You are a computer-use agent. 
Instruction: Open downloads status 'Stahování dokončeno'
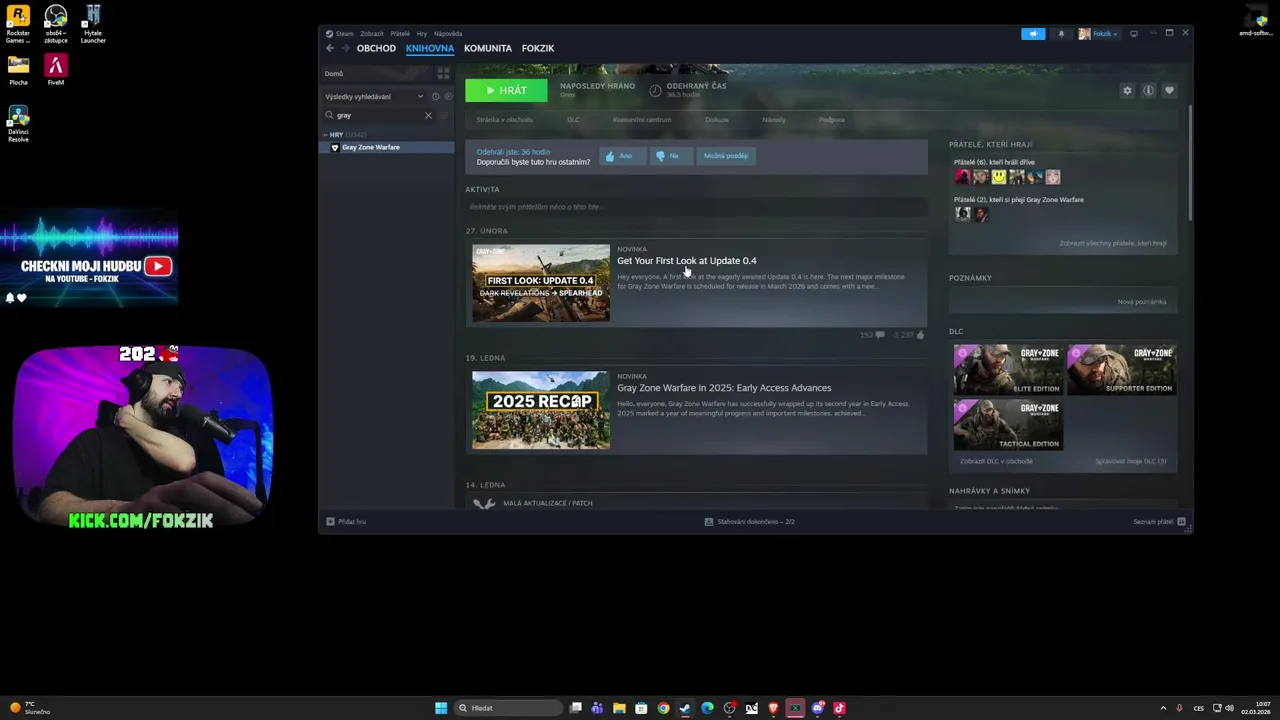coord(750,522)
